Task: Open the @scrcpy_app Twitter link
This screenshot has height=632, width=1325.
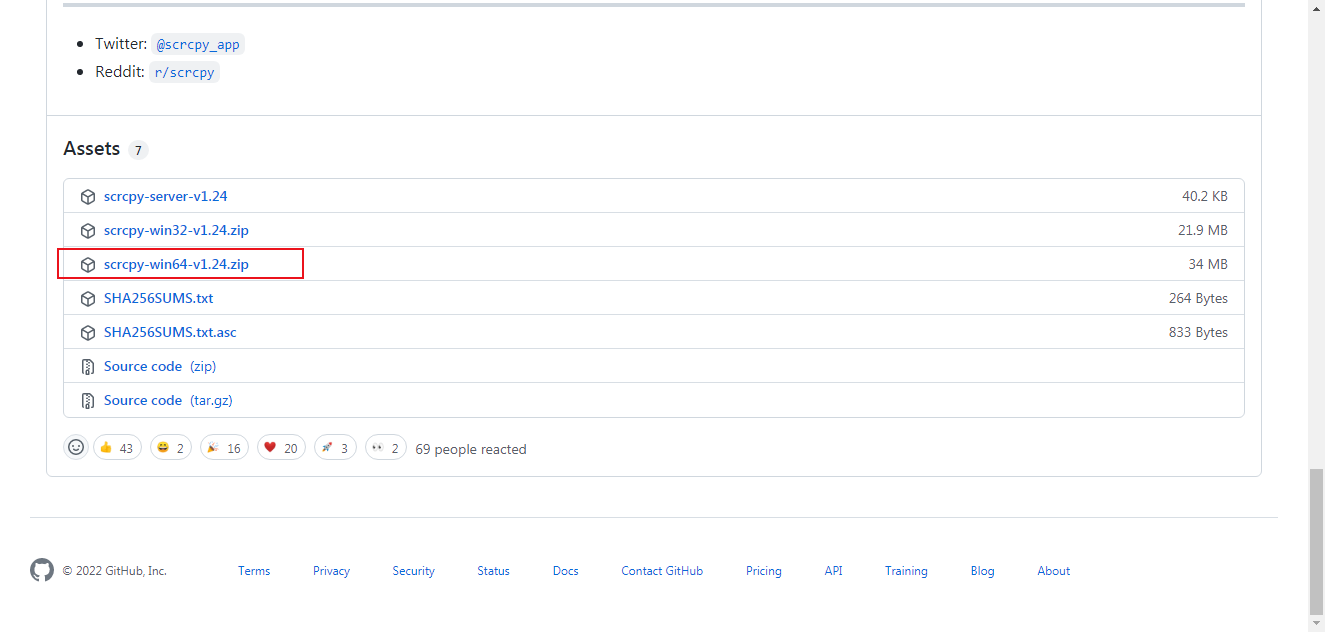Action: (198, 45)
